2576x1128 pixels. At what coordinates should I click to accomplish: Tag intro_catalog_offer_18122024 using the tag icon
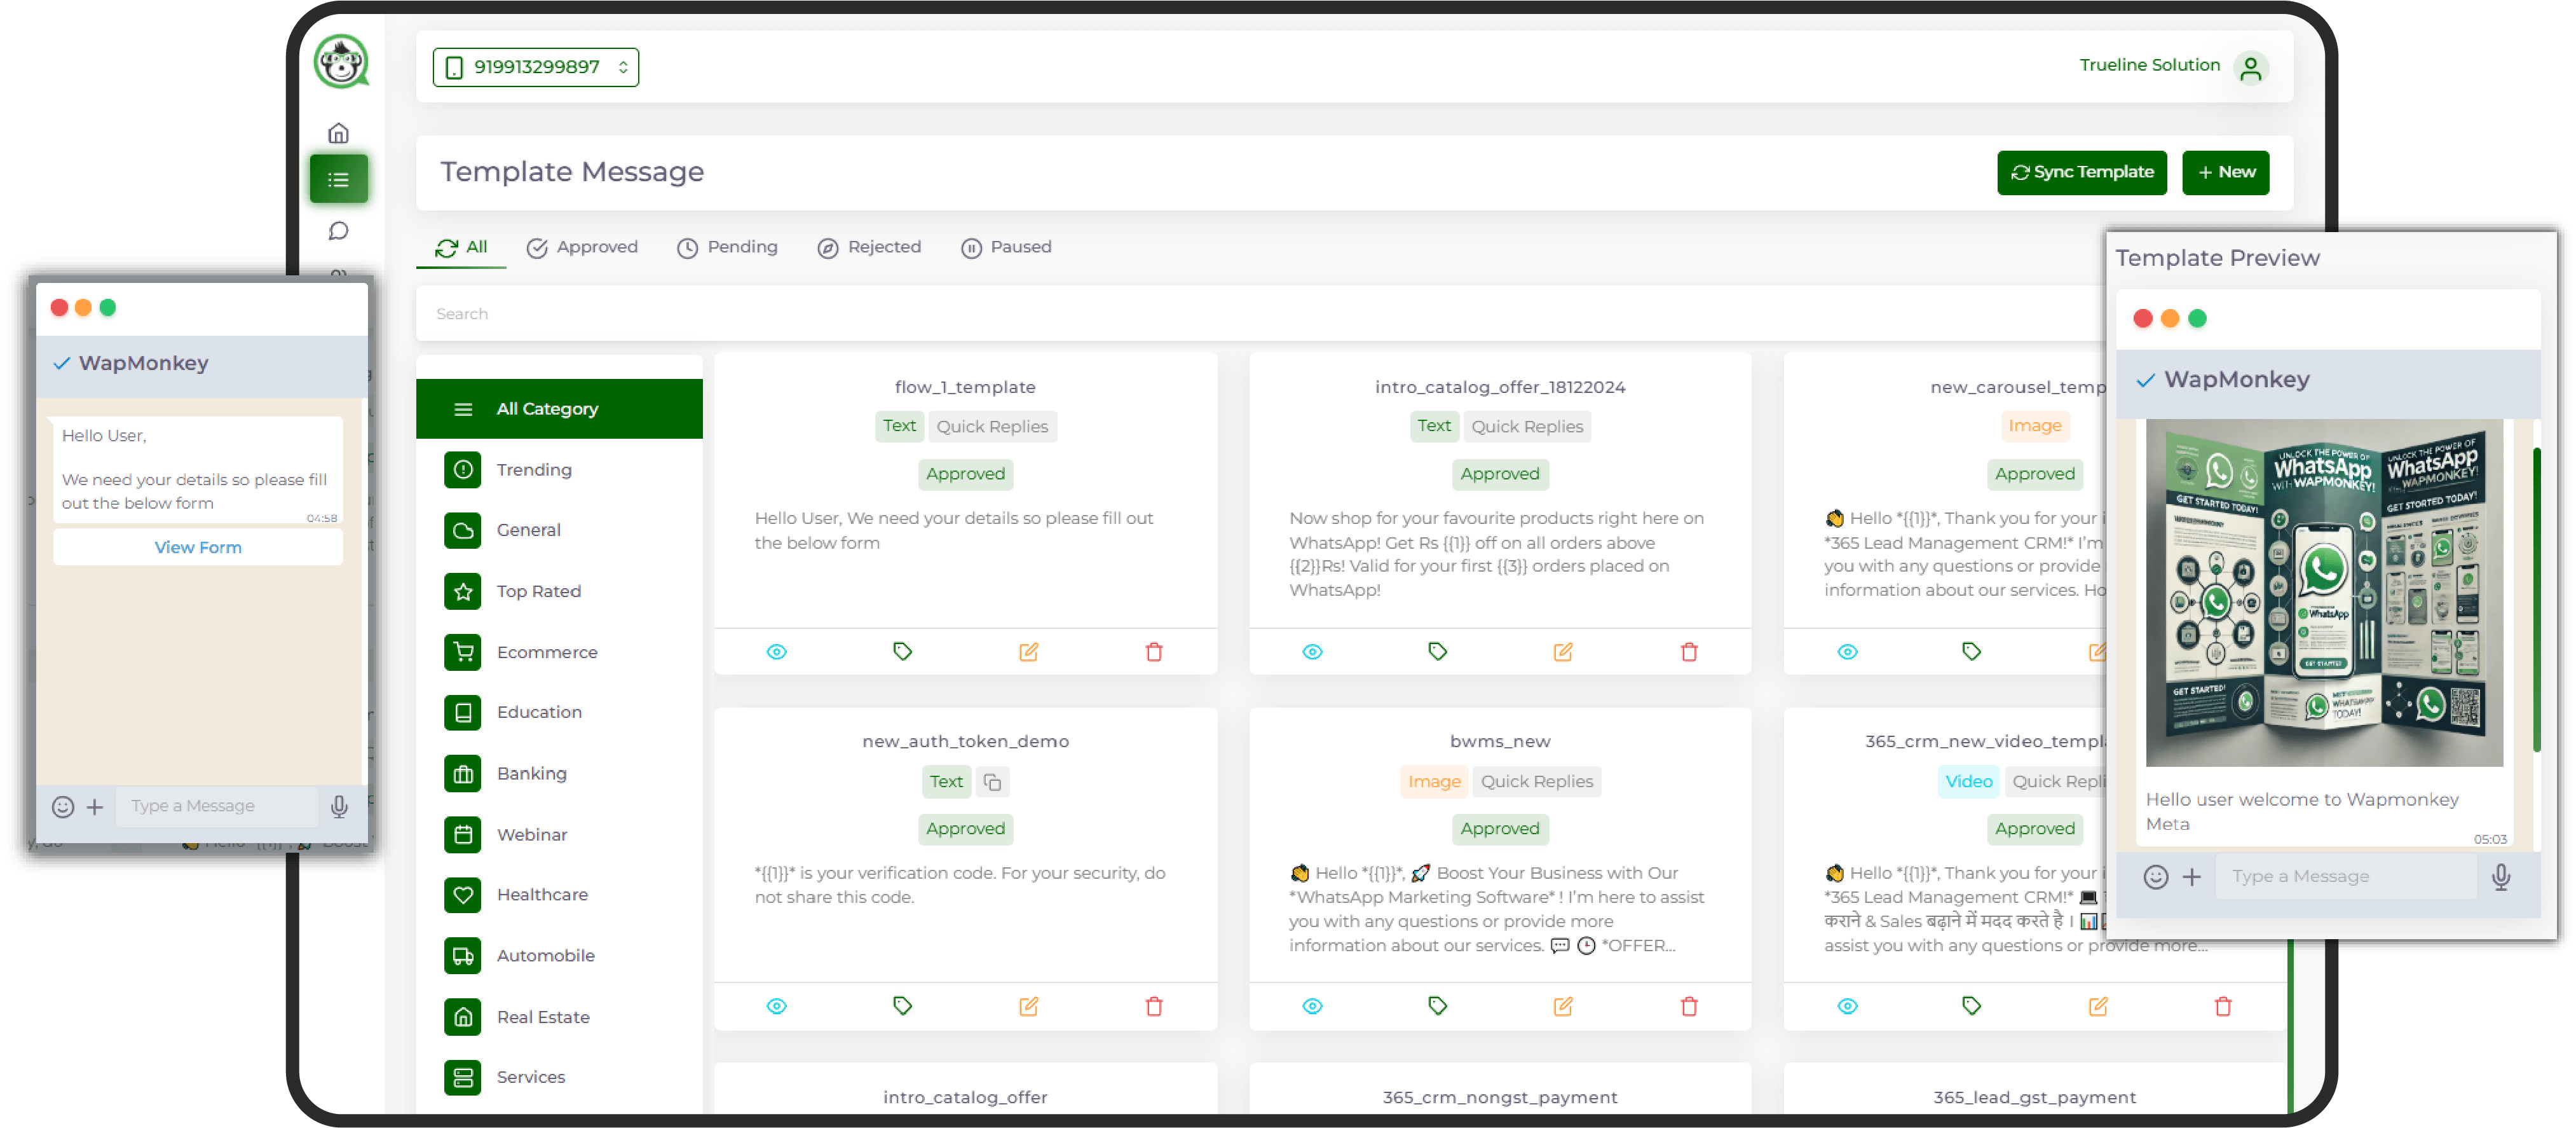1437,652
